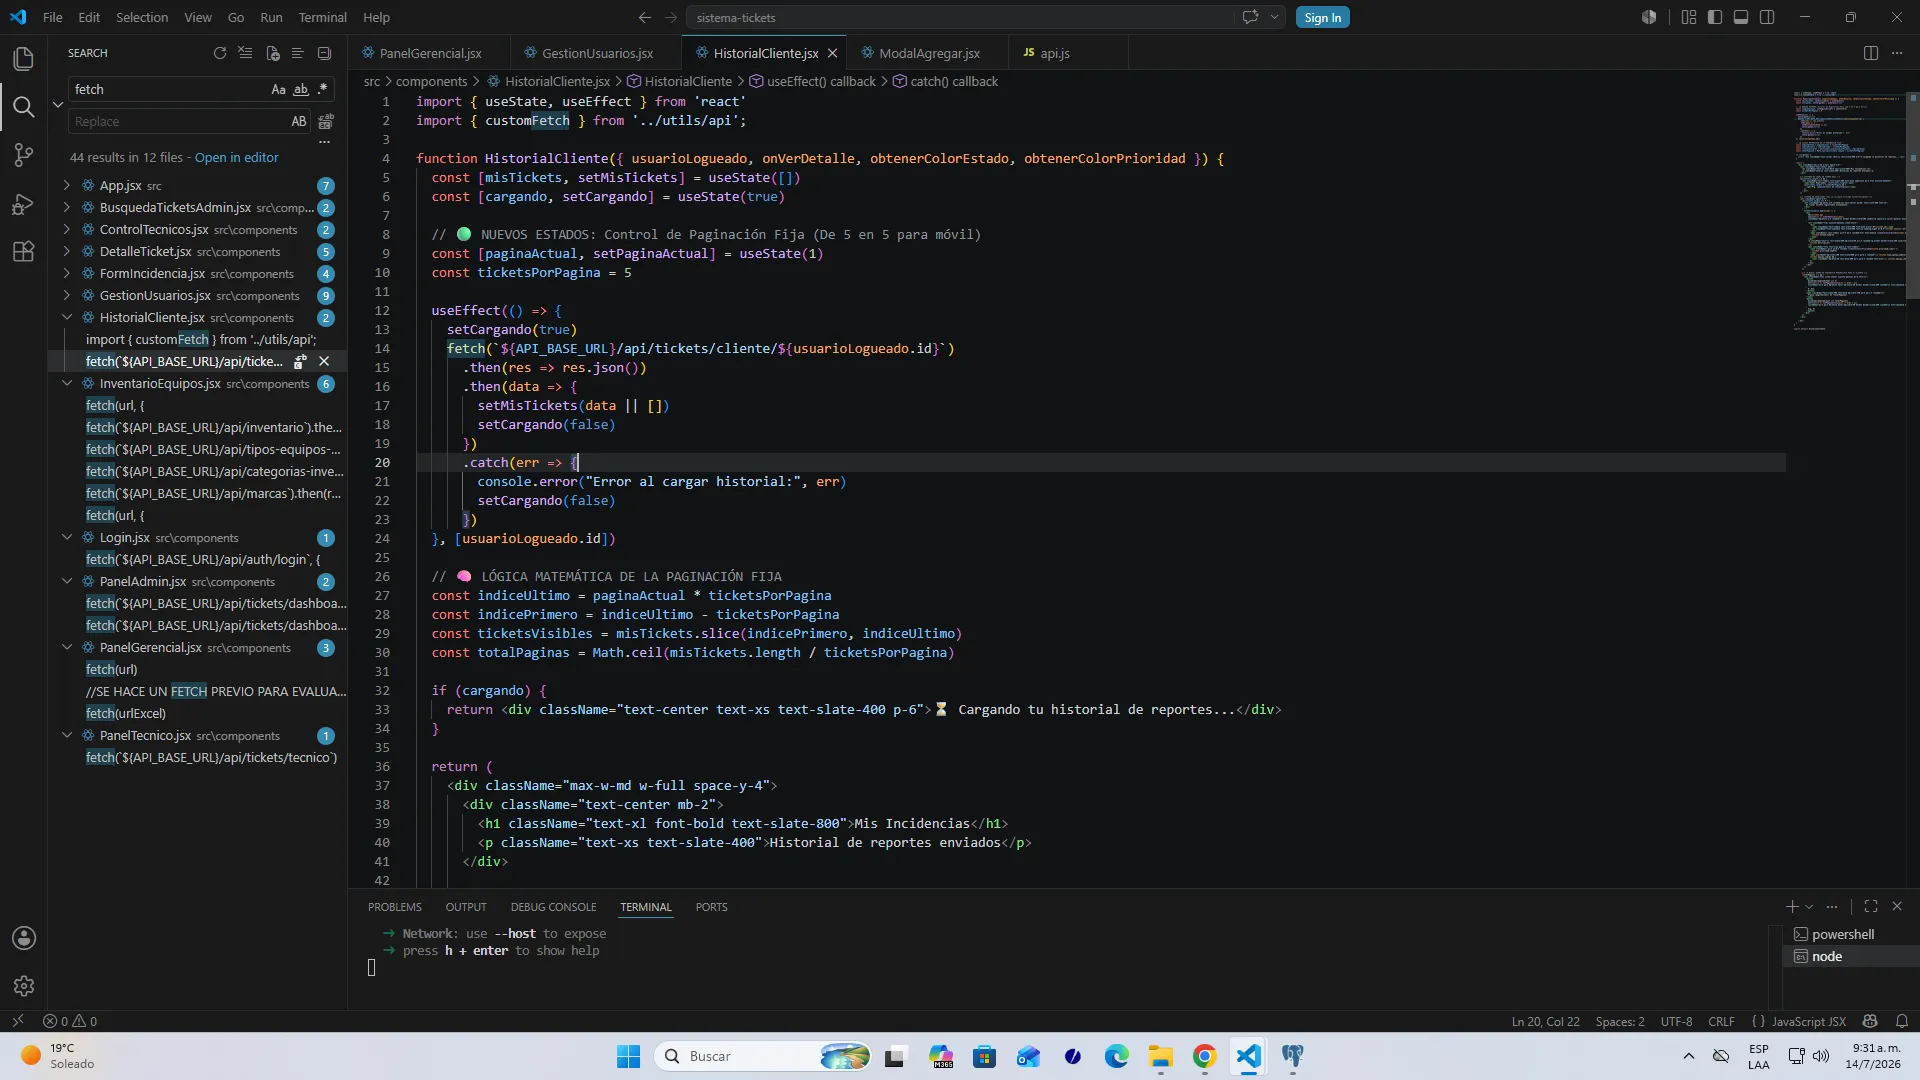This screenshot has height=1080, width=1920.
Task: Expand GestionUsuarios.jsx search results
Action: pos(67,295)
